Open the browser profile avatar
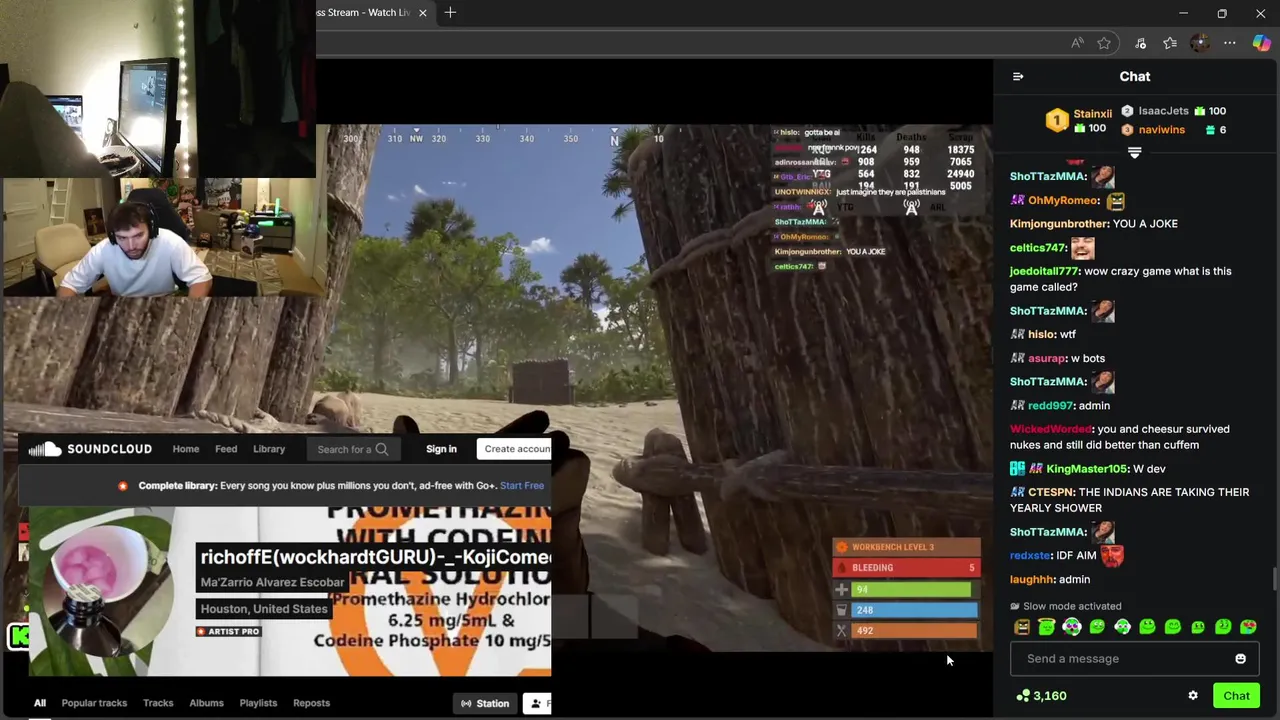This screenshot has width=1280, height=720. (1200, 43)
